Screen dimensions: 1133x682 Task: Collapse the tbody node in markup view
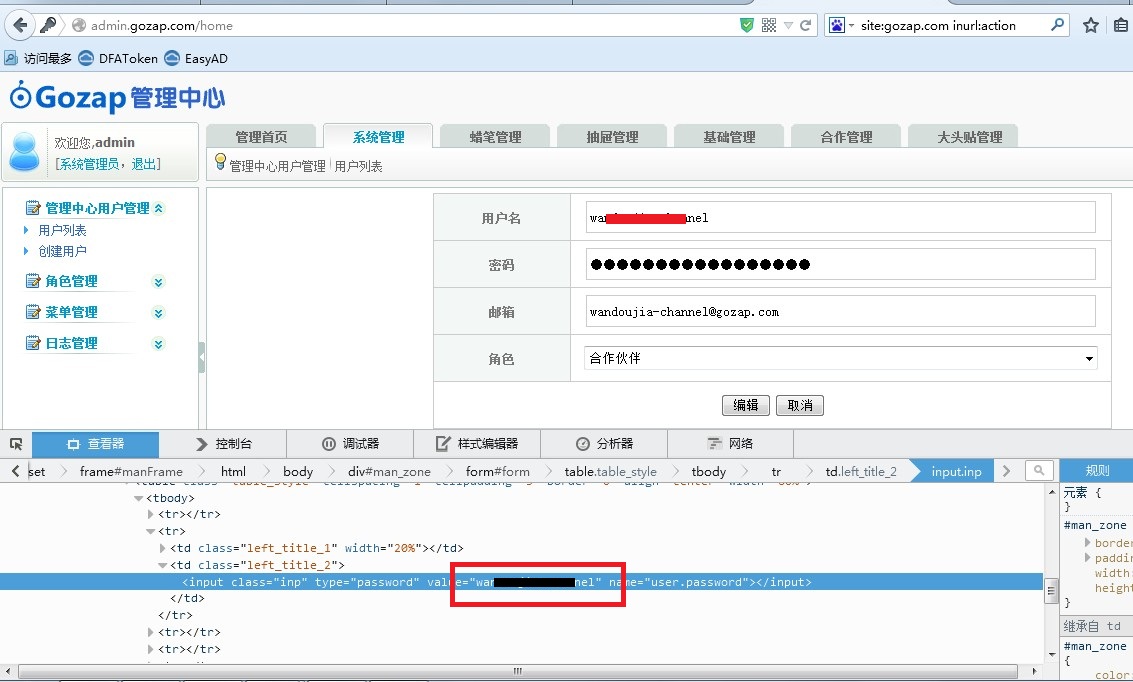[138, 498]
